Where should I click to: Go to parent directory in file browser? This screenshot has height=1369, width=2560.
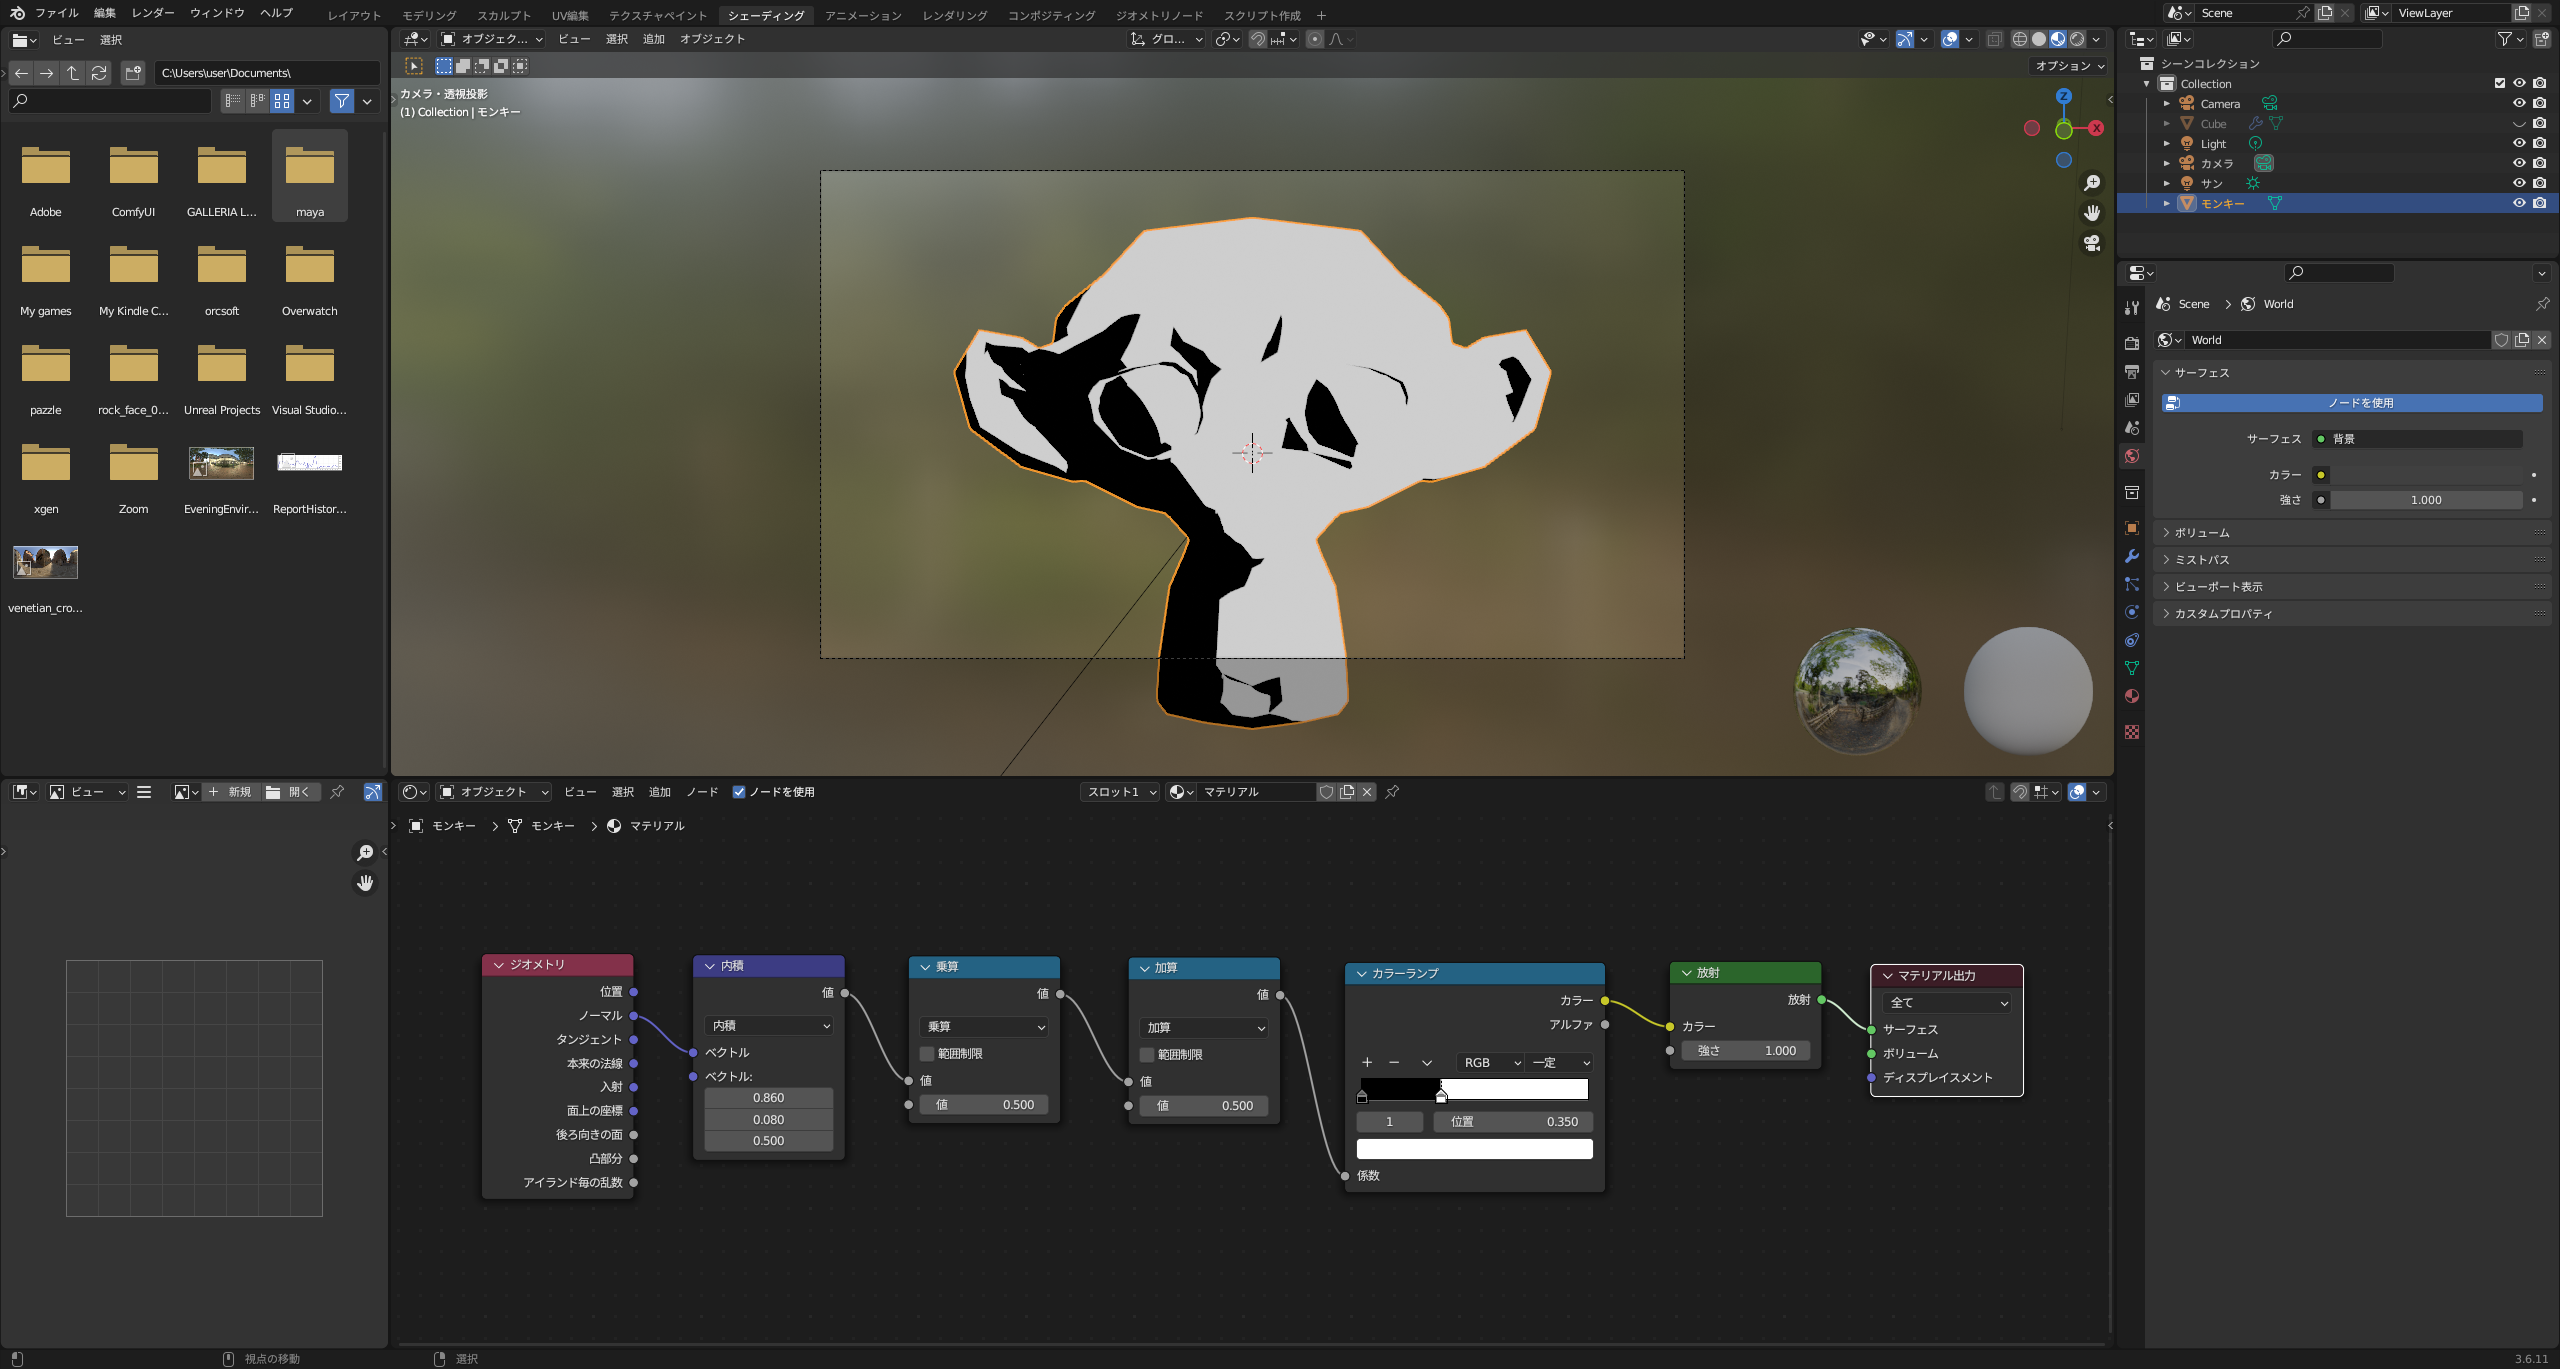pyautogui.click(x=73, y=73)
